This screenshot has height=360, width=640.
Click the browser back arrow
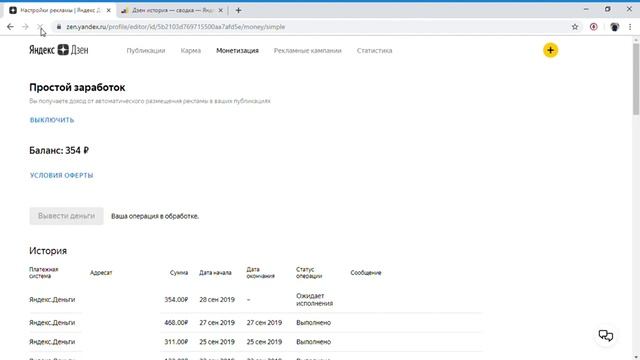click(x=10, y=27)
